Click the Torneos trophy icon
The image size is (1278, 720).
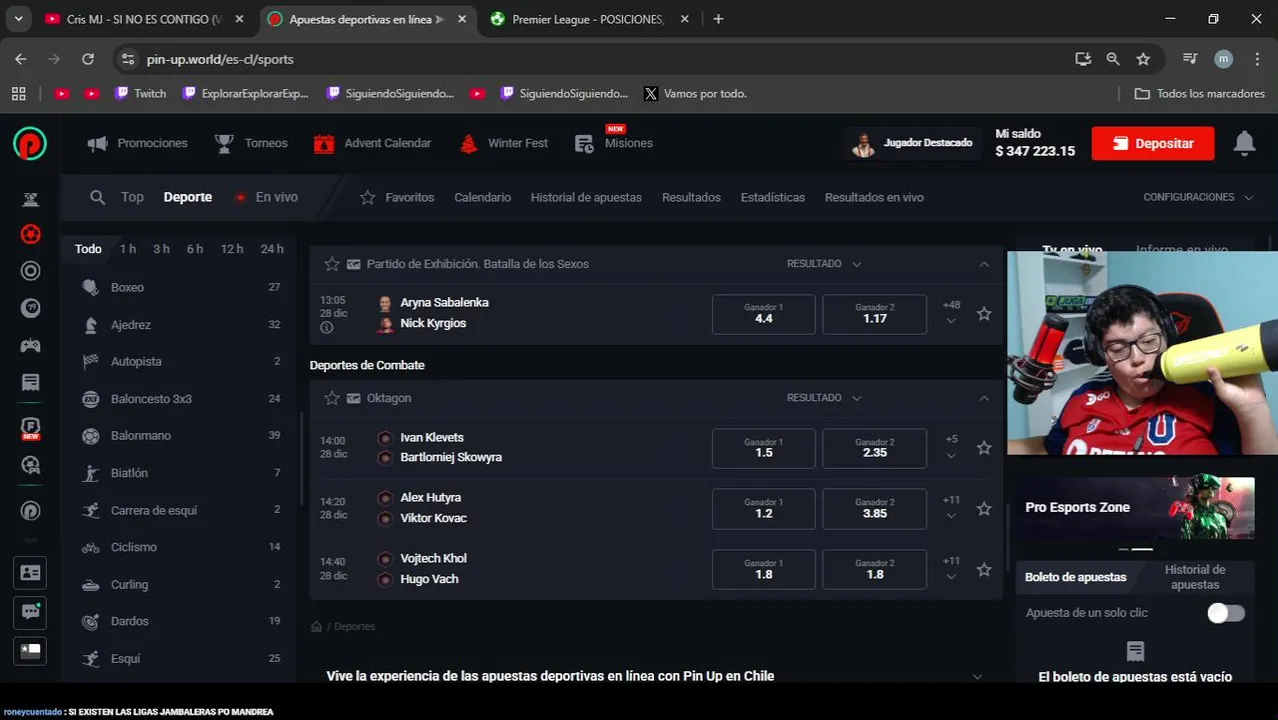(224, 143)
